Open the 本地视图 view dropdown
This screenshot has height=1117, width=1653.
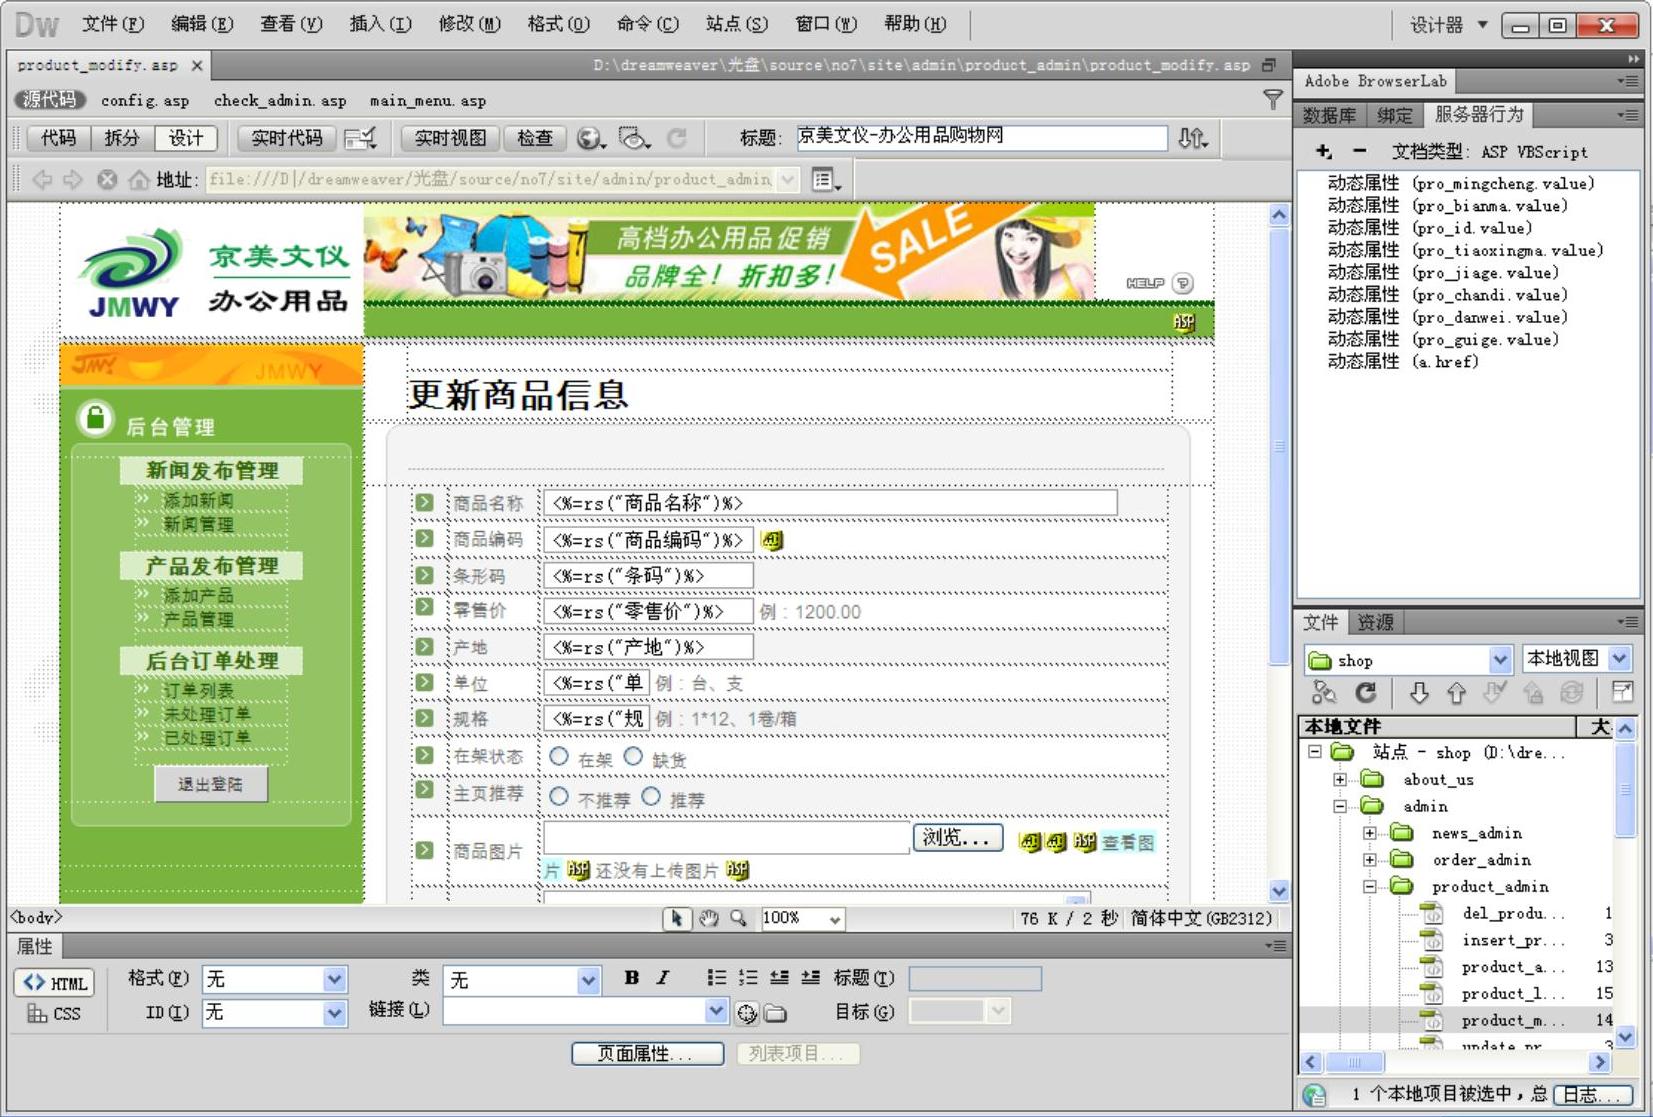coord(1619,659)
